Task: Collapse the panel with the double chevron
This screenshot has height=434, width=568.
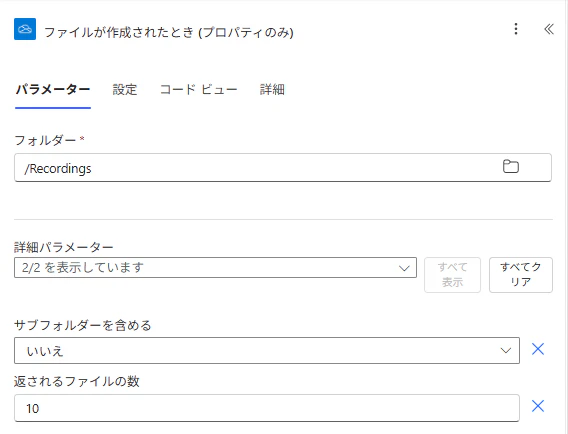Action: [x=549, y=29]
